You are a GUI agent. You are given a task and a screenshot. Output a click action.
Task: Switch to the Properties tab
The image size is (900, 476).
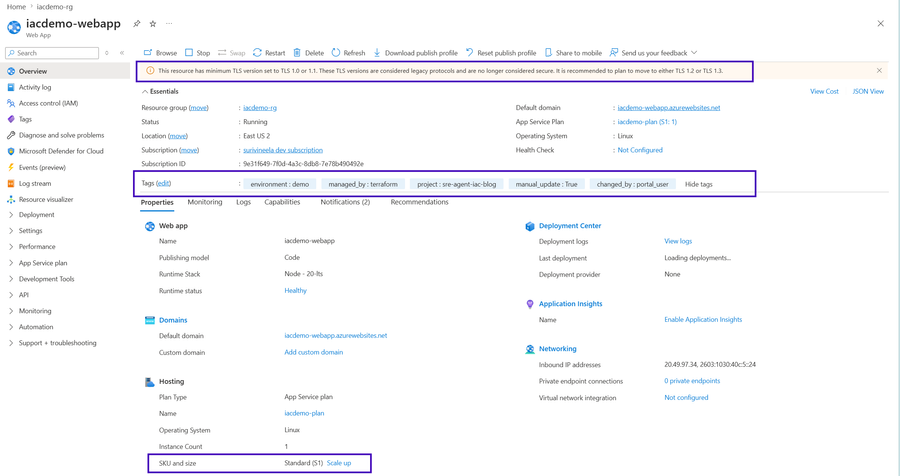157,202
